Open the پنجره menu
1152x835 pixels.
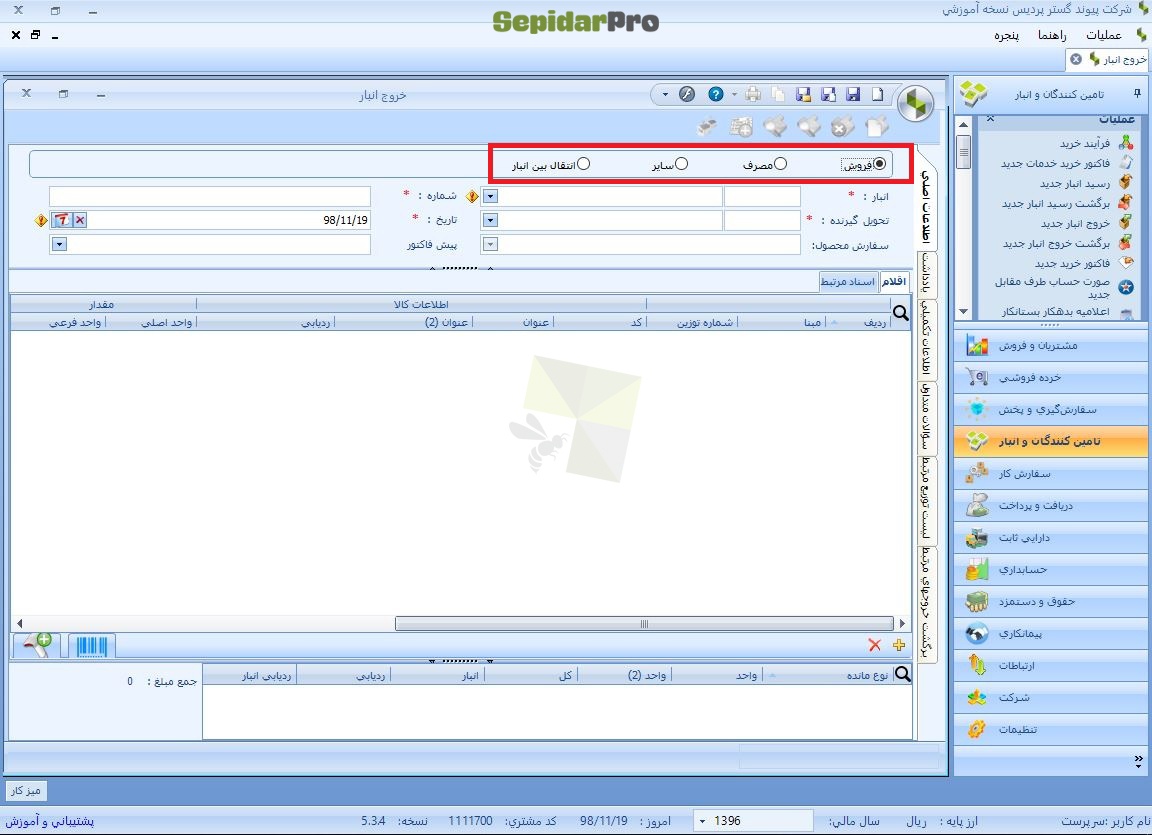[x=1007, y=35]
